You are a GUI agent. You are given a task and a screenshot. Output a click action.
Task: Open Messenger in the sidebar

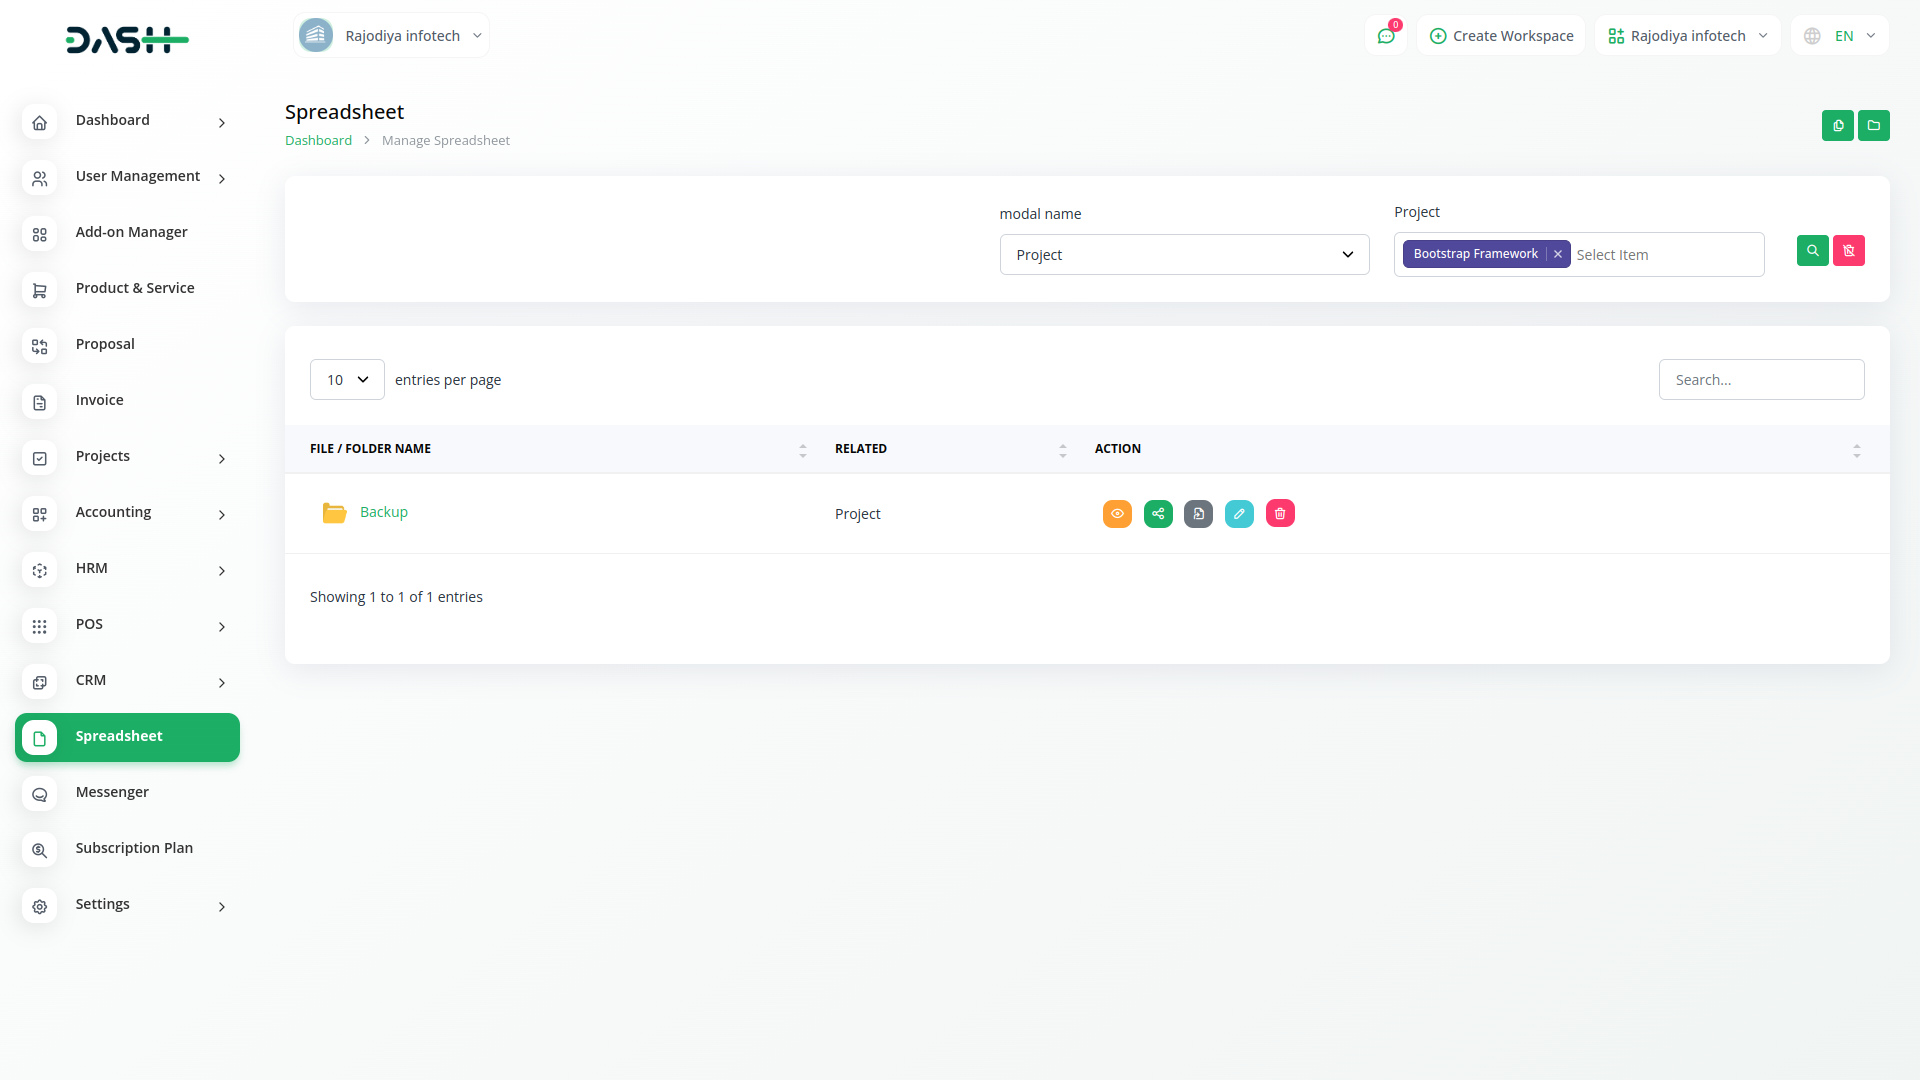tap(112, 793)
